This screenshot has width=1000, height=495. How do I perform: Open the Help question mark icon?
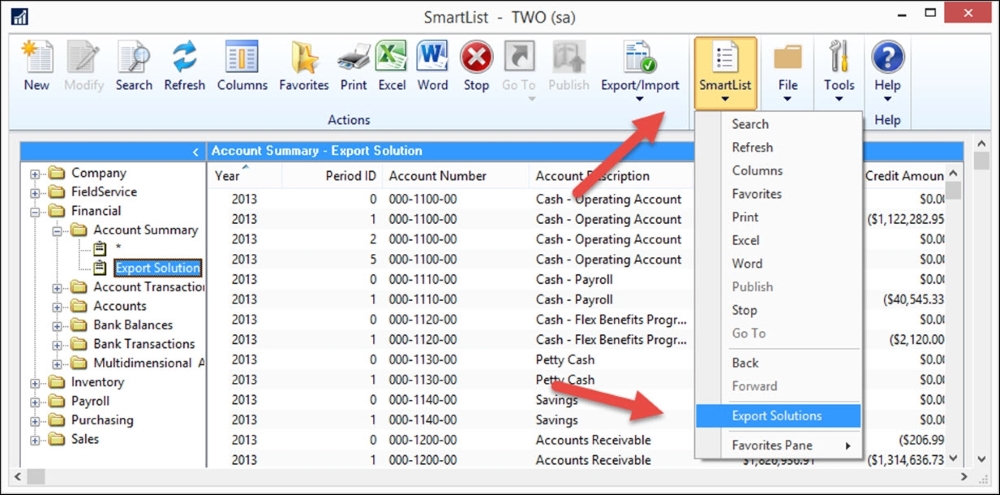(887, 57)
